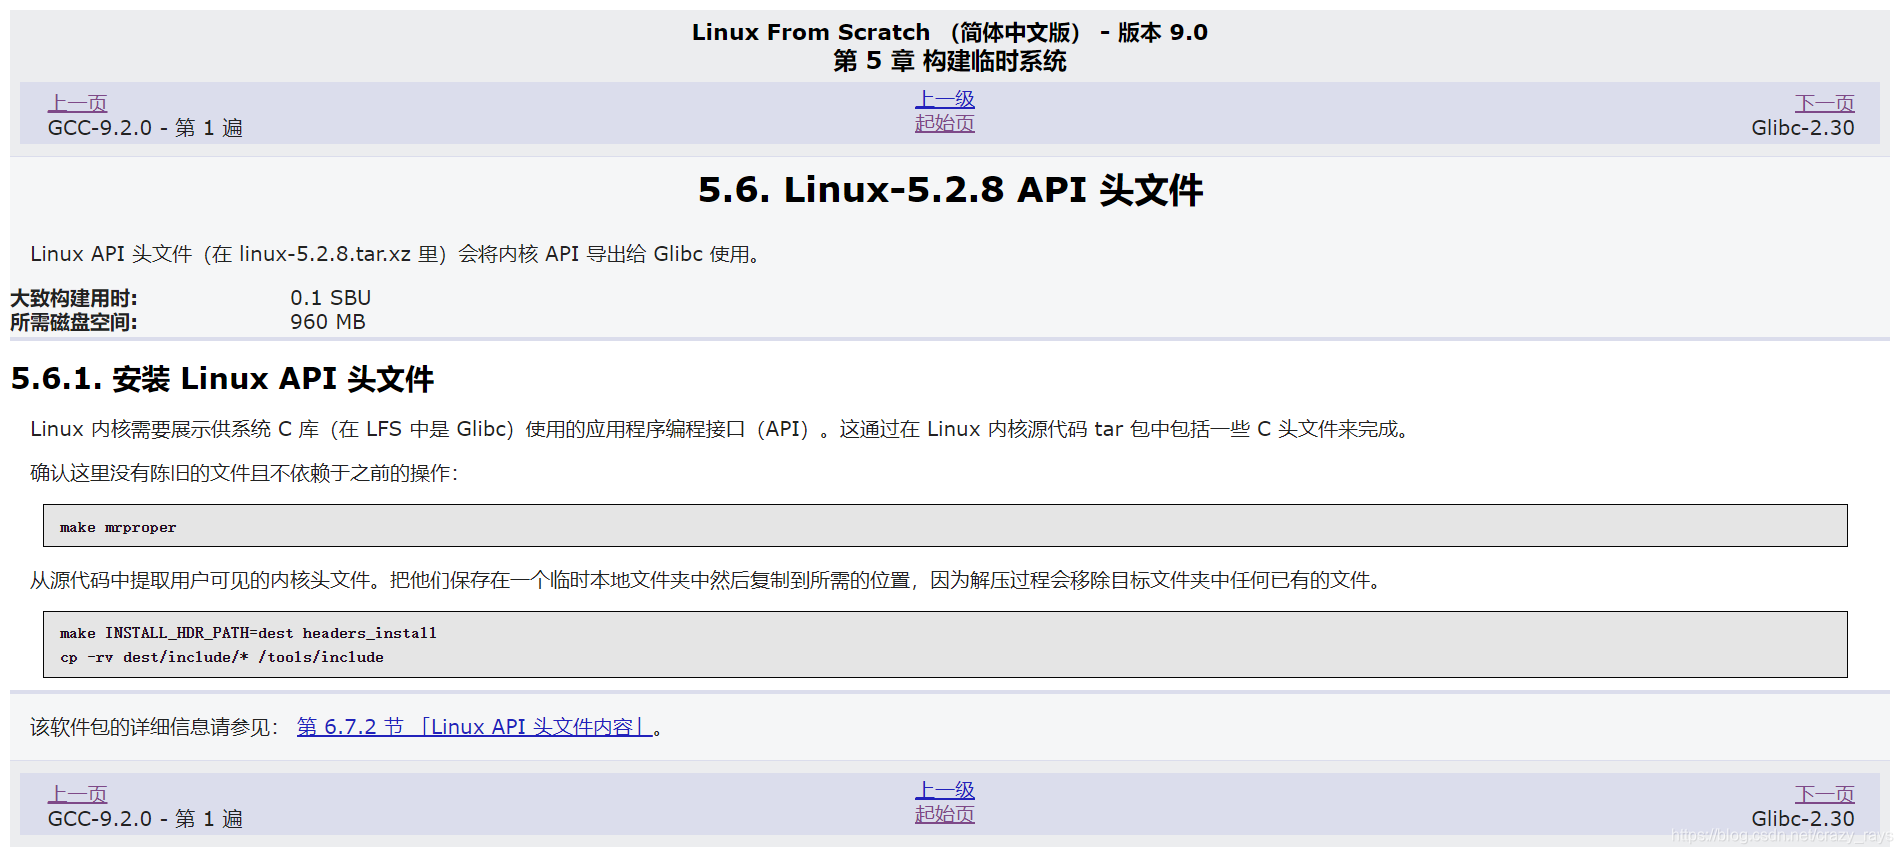Open the bottom 上一页 previous page link
The width and height of the screenshot is (1903, 854).
click(x=77, y=794)
